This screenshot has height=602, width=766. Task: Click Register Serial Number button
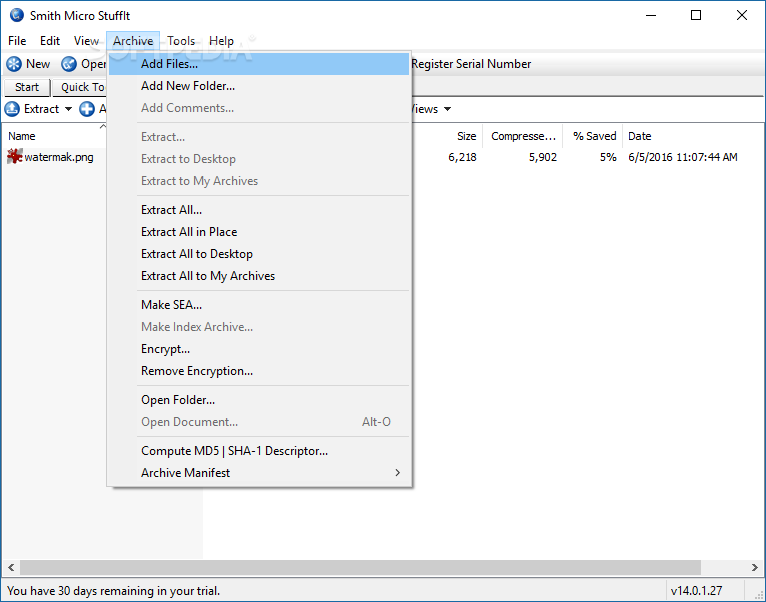point(471,64)
